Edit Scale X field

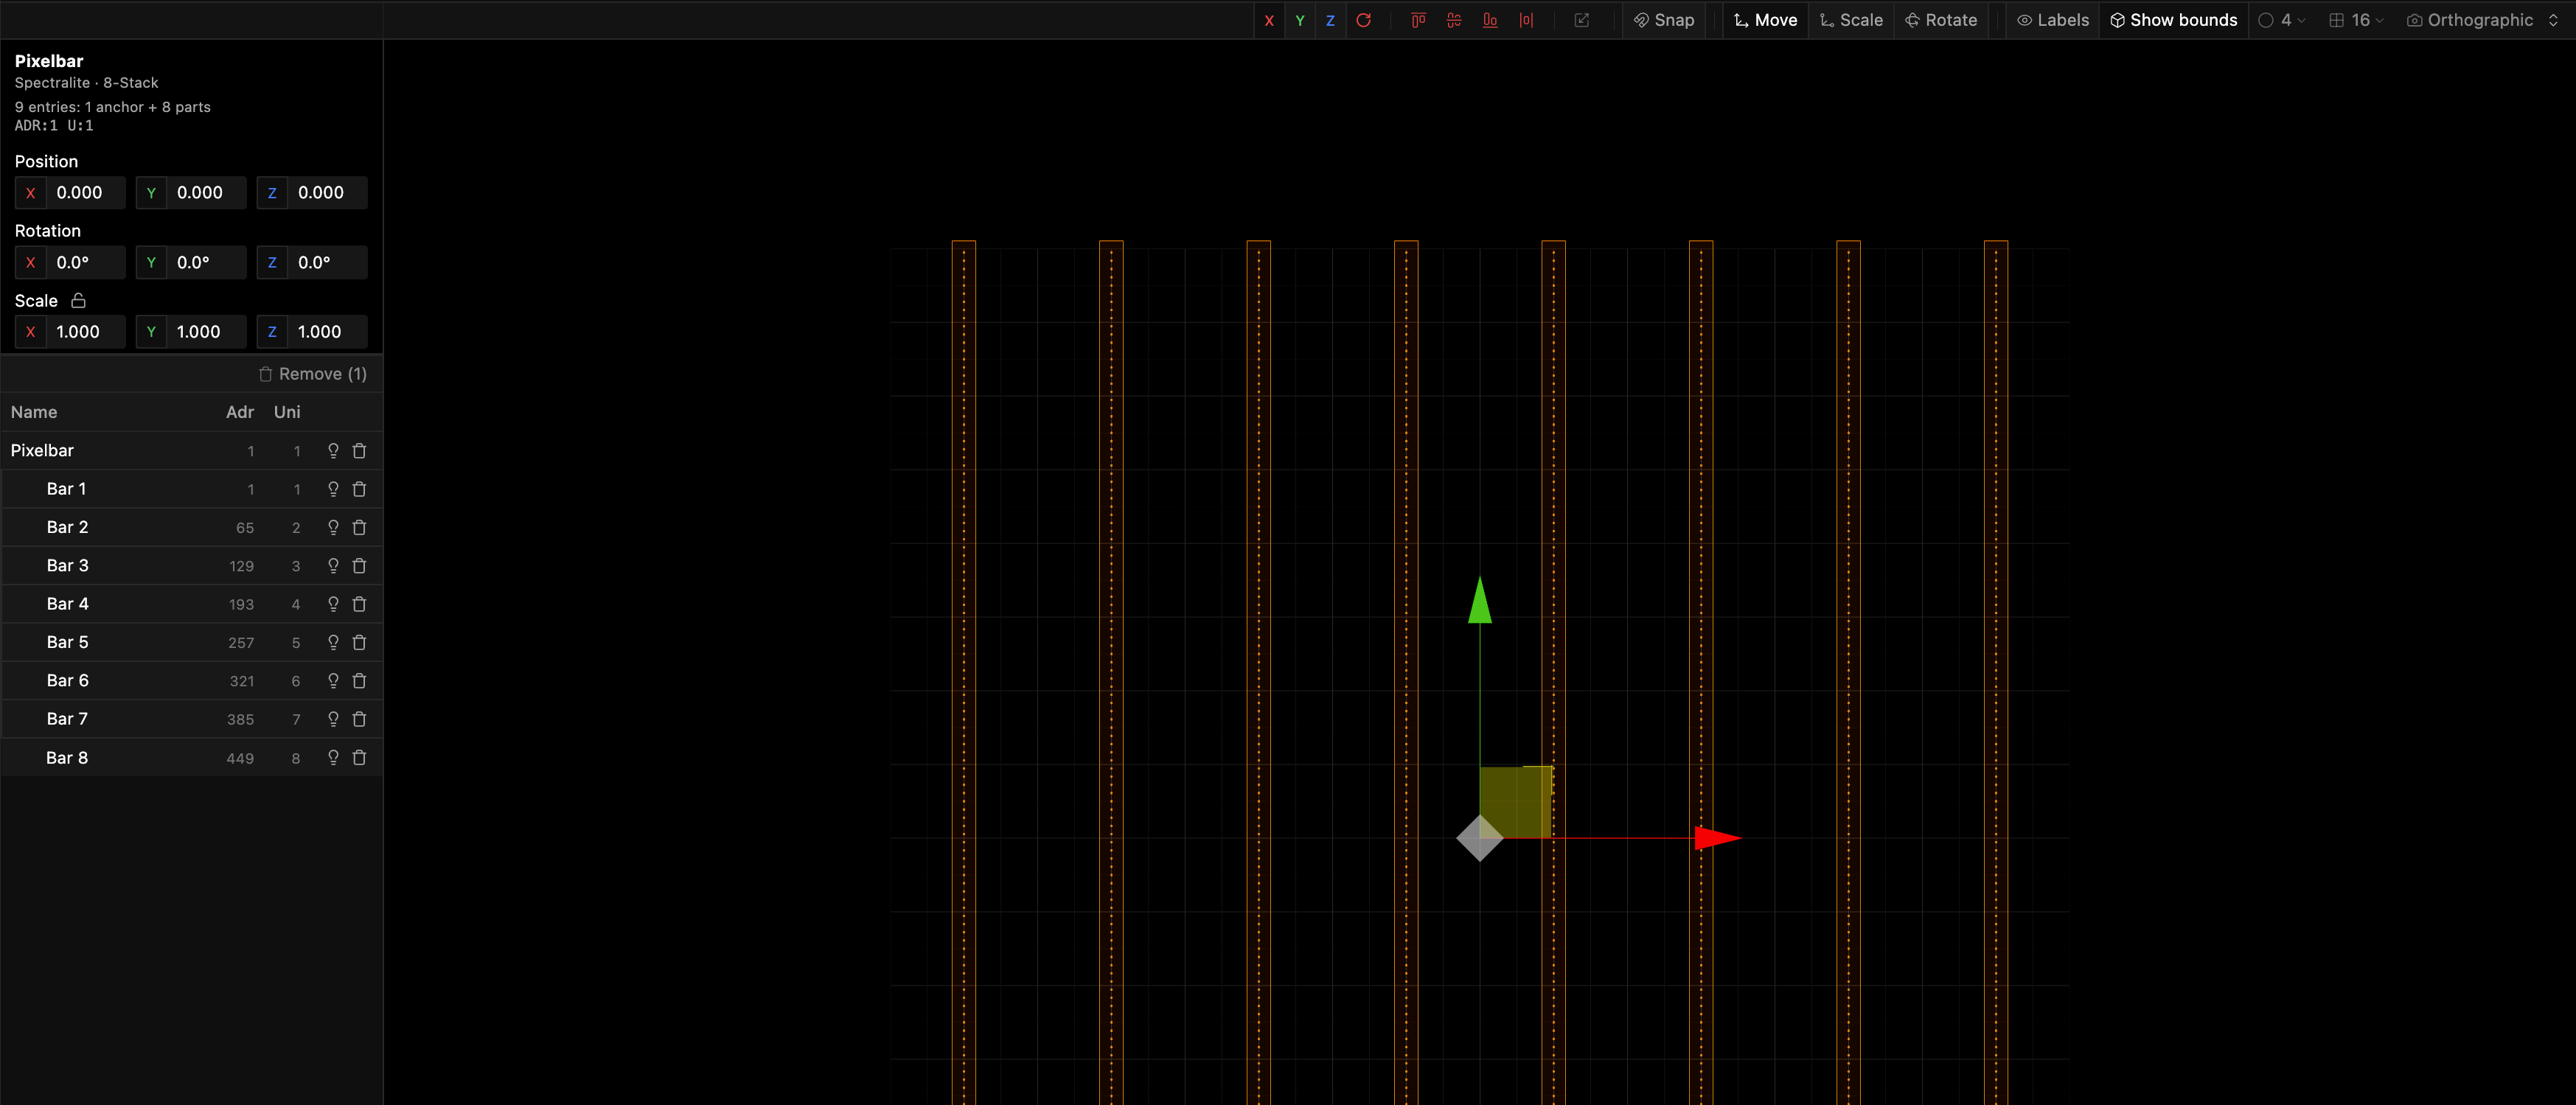point(70,332)
